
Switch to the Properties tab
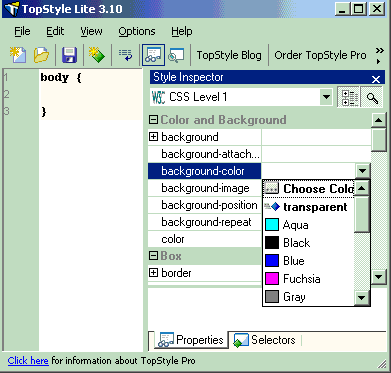[x=191, y=340]
